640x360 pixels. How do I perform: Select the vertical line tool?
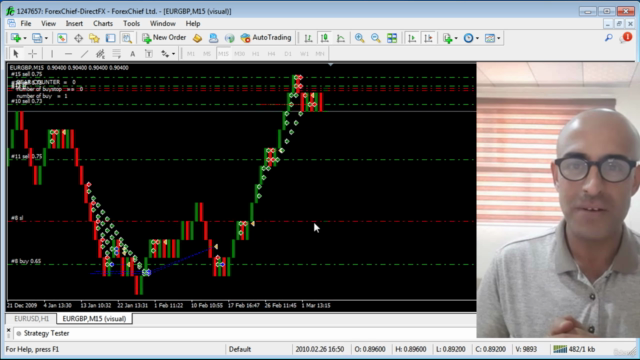(52, 53)
